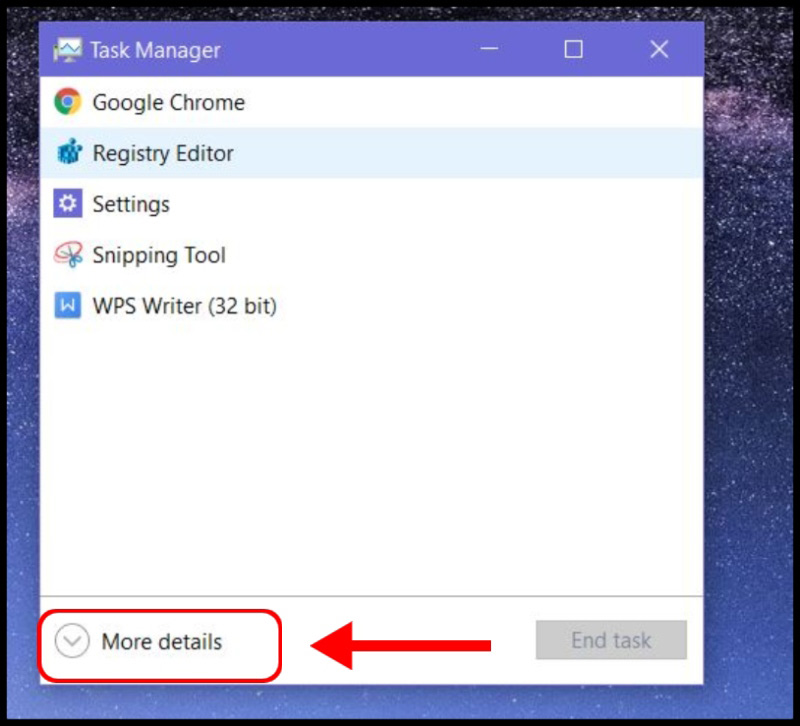Expand using the More details chevron circle
The width and height of the screenshot is (800, 726).
[72, 641]
